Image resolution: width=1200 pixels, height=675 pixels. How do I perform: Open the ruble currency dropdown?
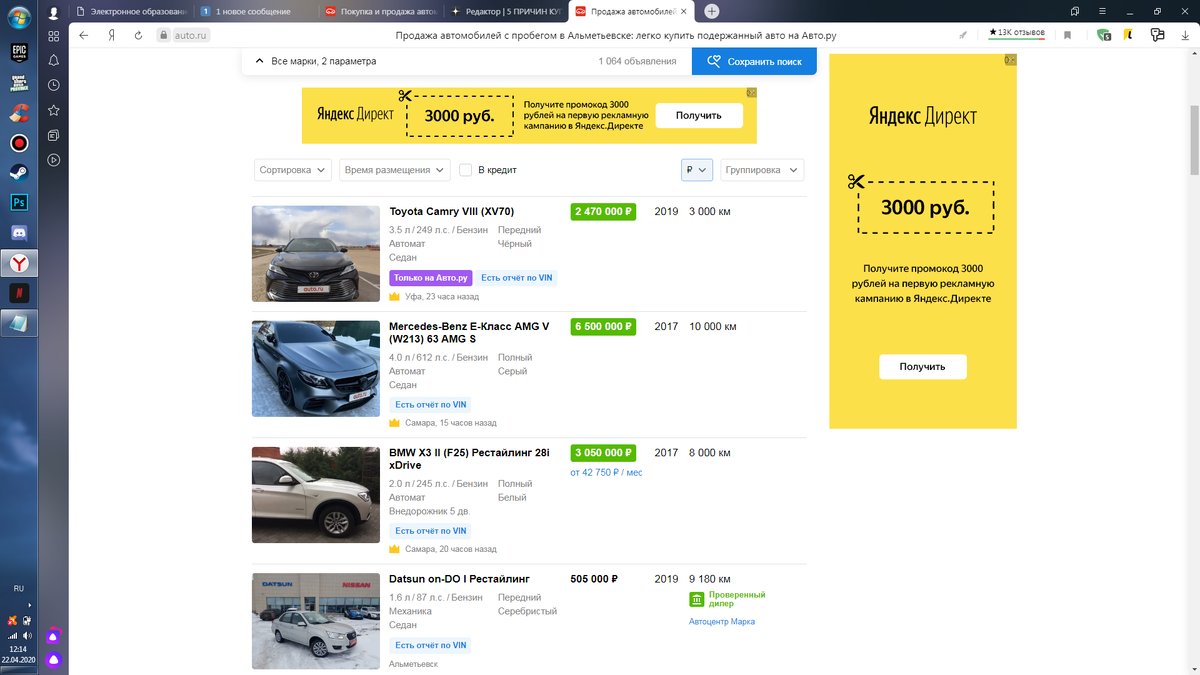pos(697,170)
